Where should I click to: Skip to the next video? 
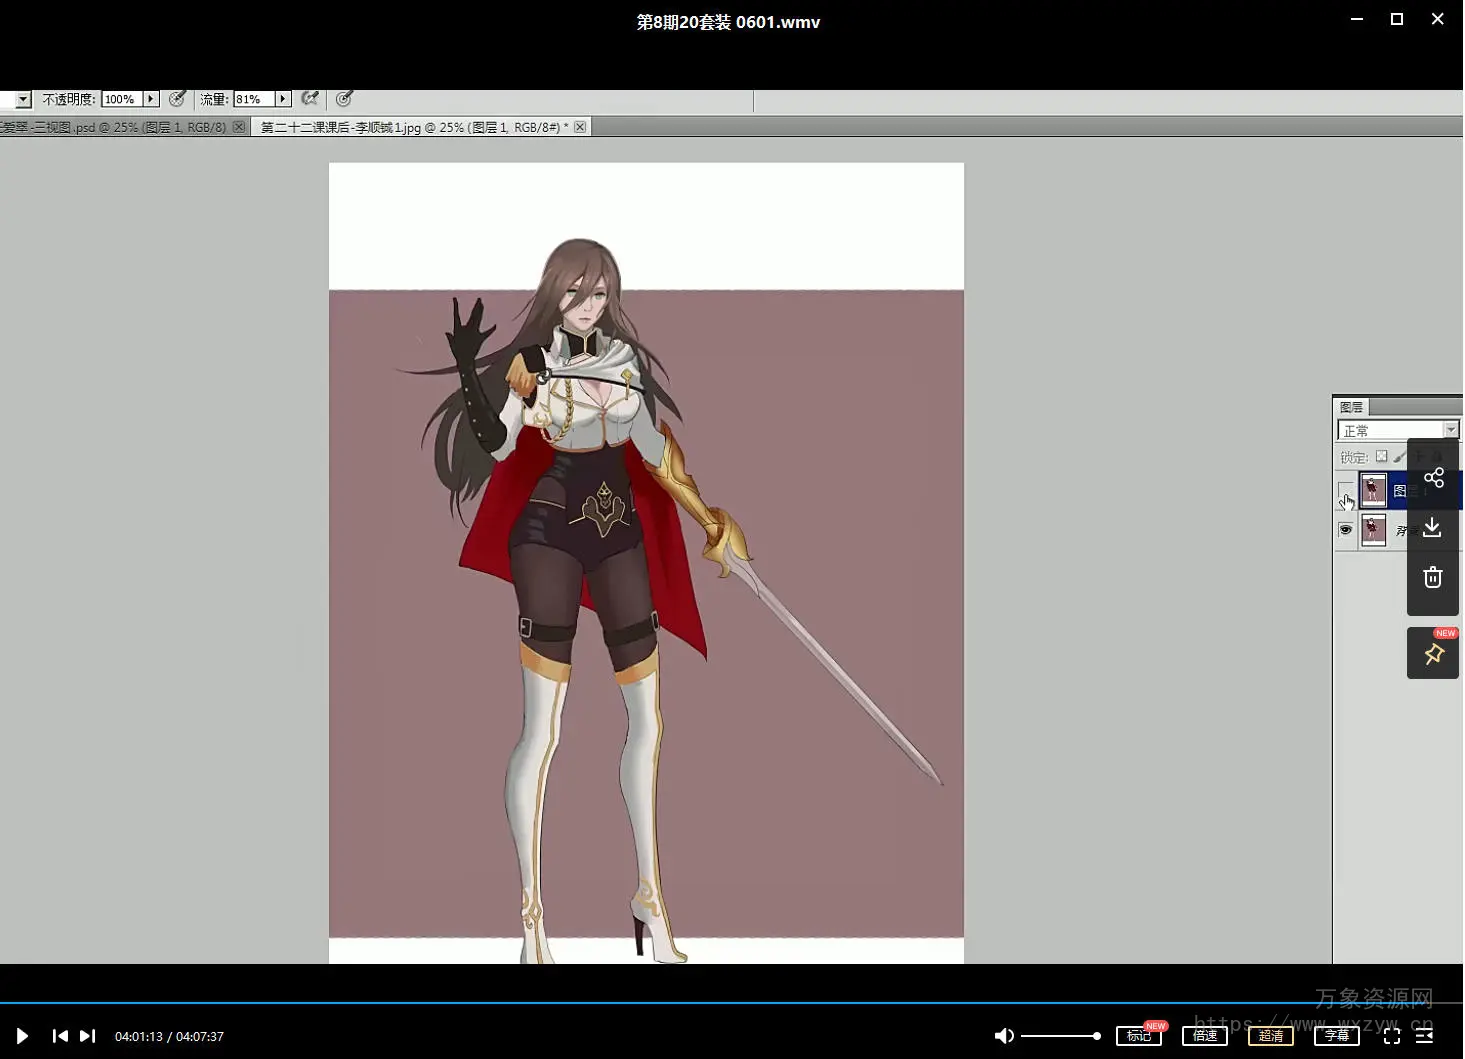coord(88,1036)
